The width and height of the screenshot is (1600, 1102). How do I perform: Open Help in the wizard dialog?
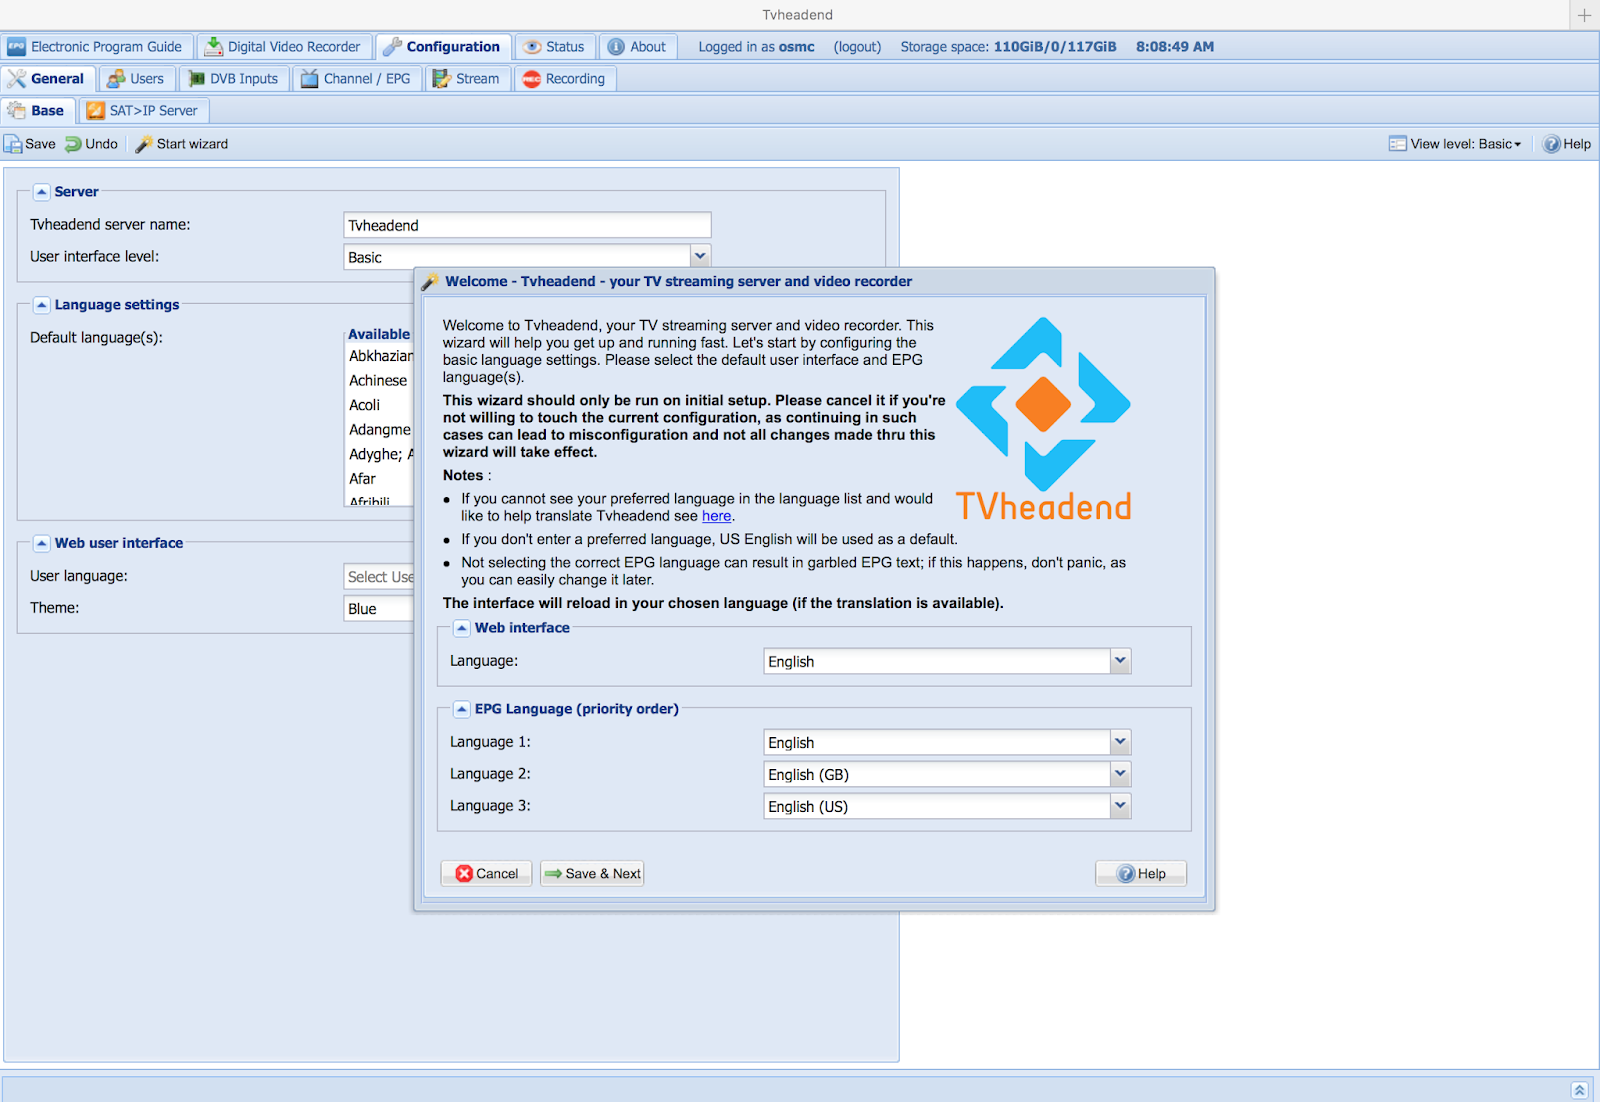coord(1141,874)
